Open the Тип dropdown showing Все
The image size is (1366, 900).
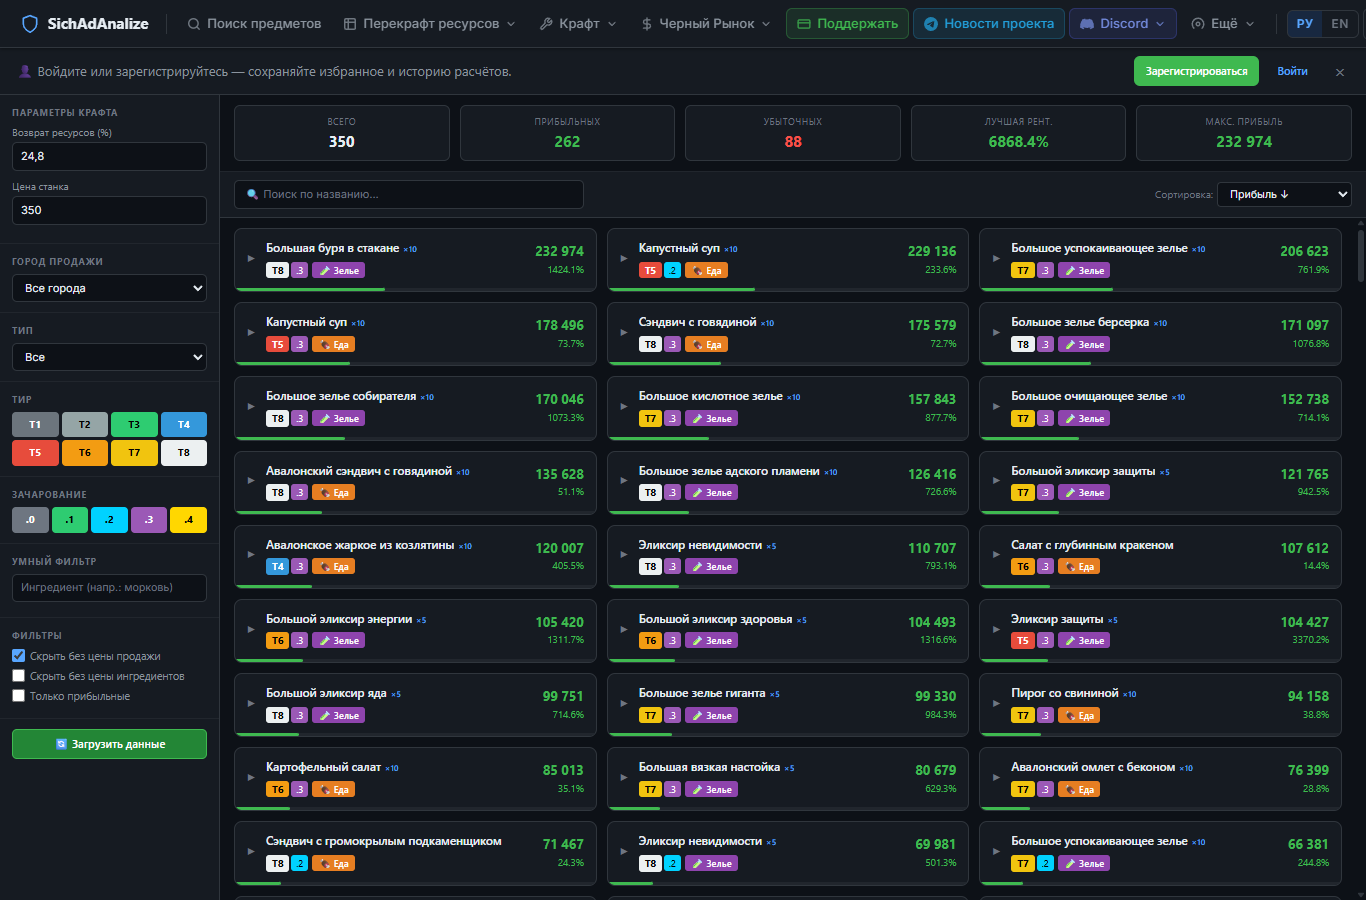pyautogui.click(x=109, y=357)
